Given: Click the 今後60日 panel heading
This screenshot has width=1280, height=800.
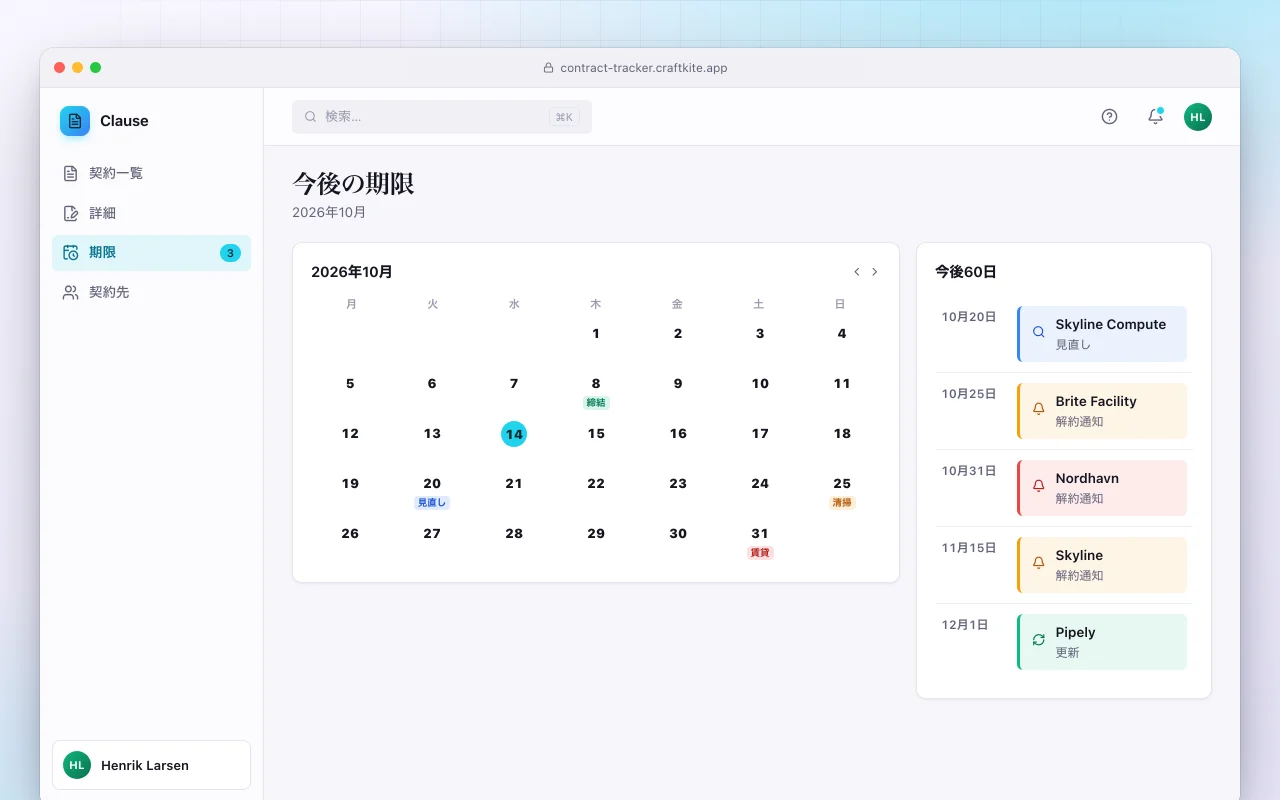Looking at the screenshot, I should point(966,272).
